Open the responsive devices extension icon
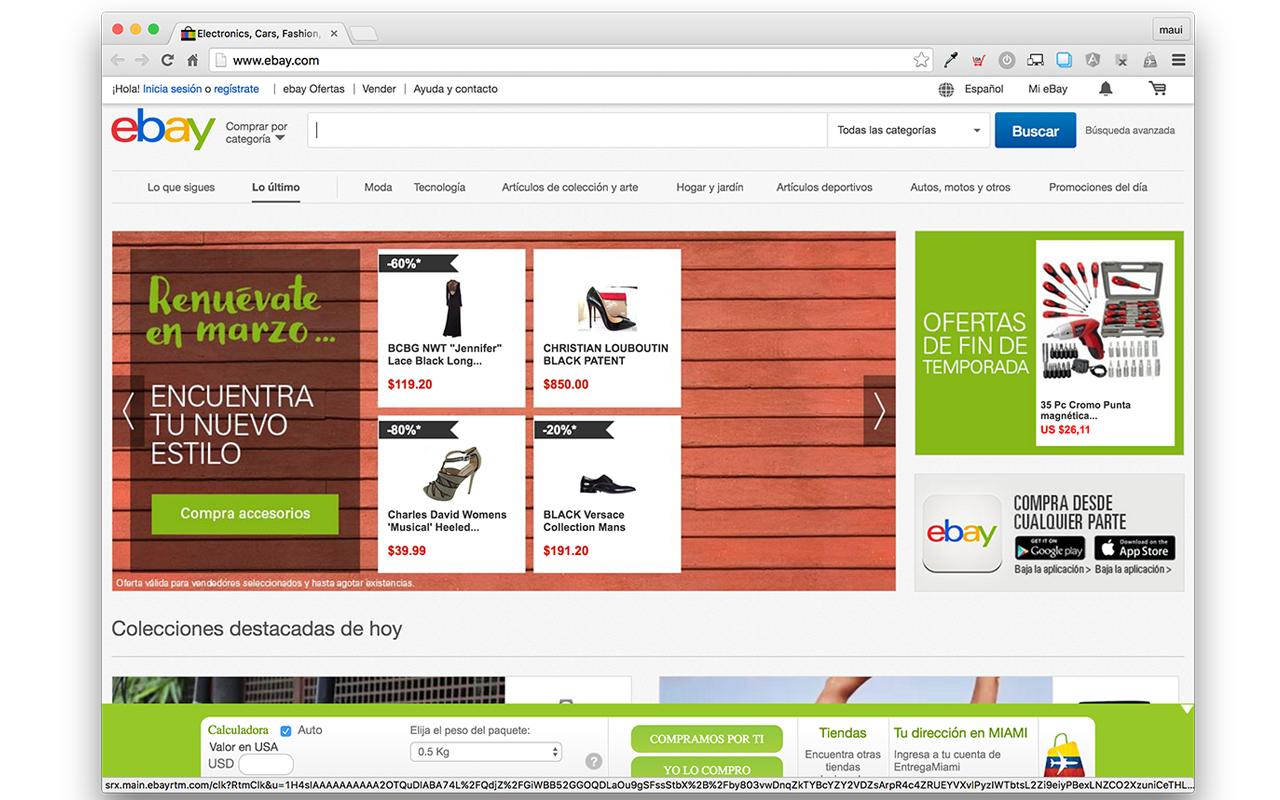The width and height of the screenshot is (1280, 800). coord(1036,60)
